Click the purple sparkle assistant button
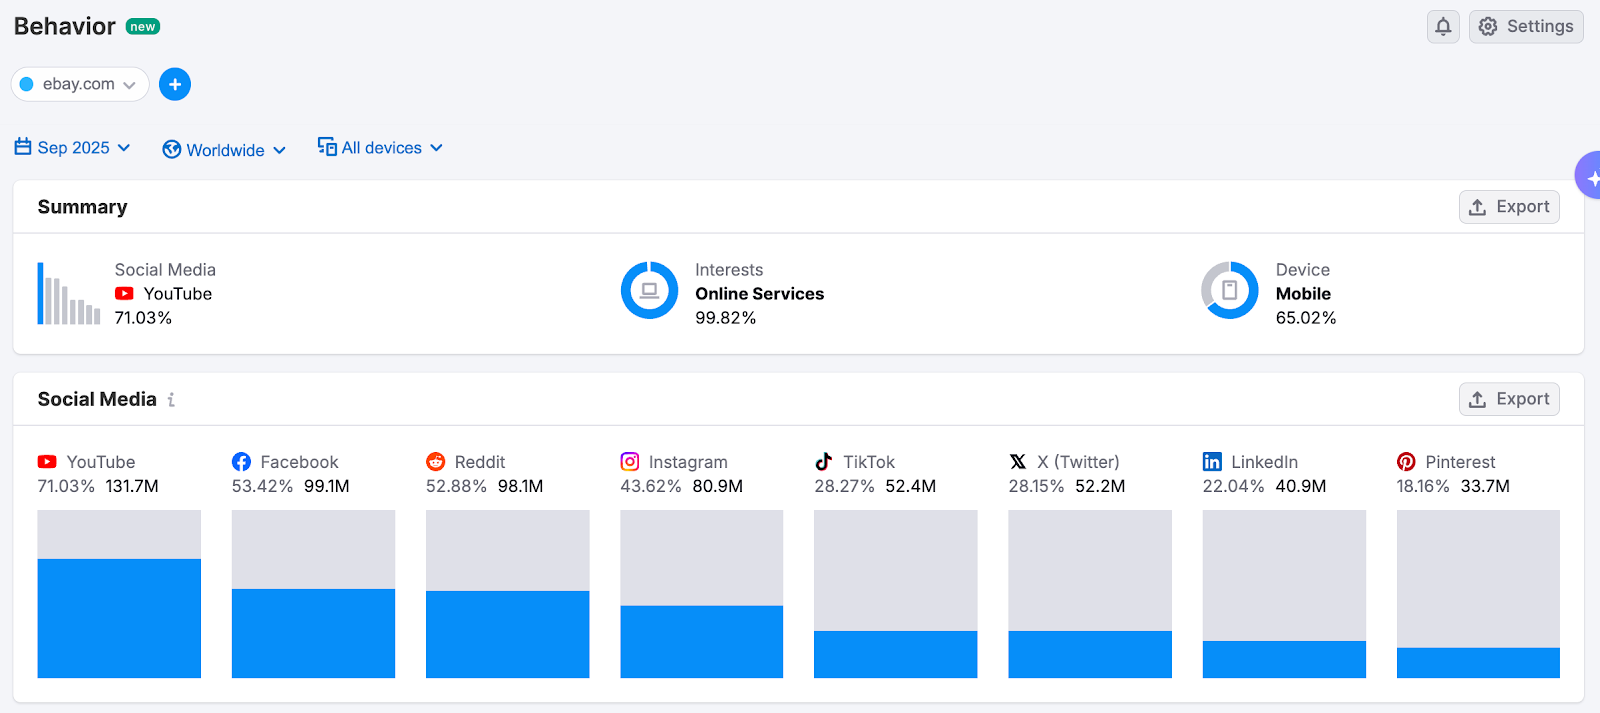The height and width of the screenshot is (713, 1600). pos(1590,177)
